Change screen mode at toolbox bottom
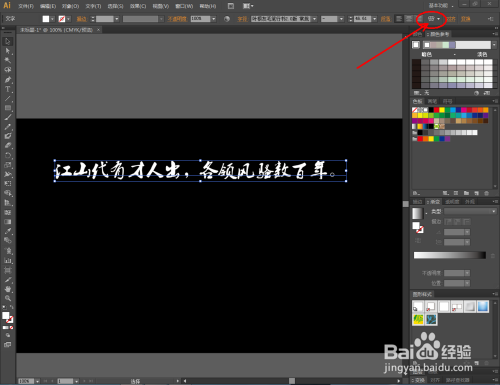Screen dimensions: 500x385 pyautogui.click(x=8, y=345)
